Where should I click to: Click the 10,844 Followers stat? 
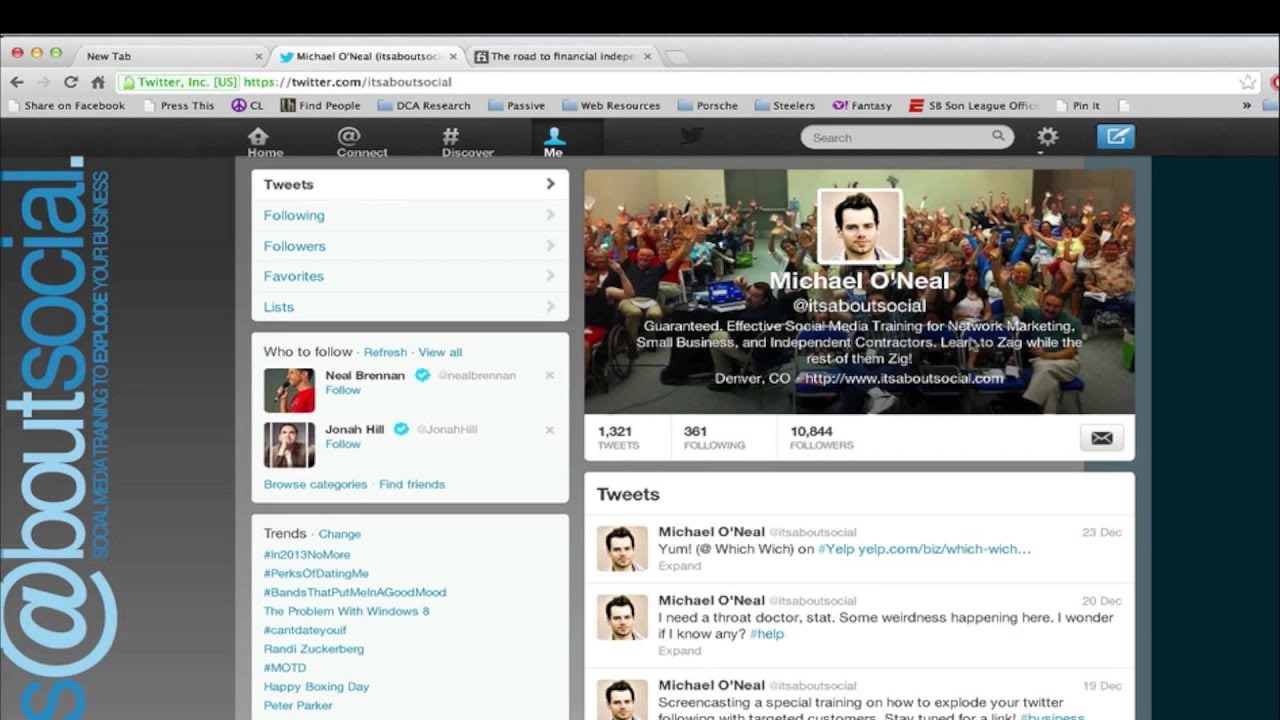[x=822, y=438]
